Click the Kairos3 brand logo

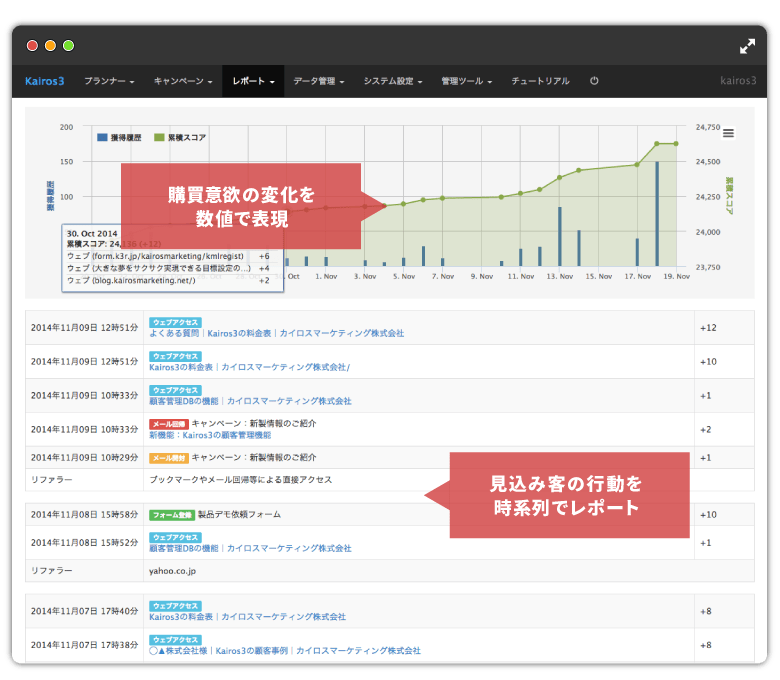click(x=44, y=81)
